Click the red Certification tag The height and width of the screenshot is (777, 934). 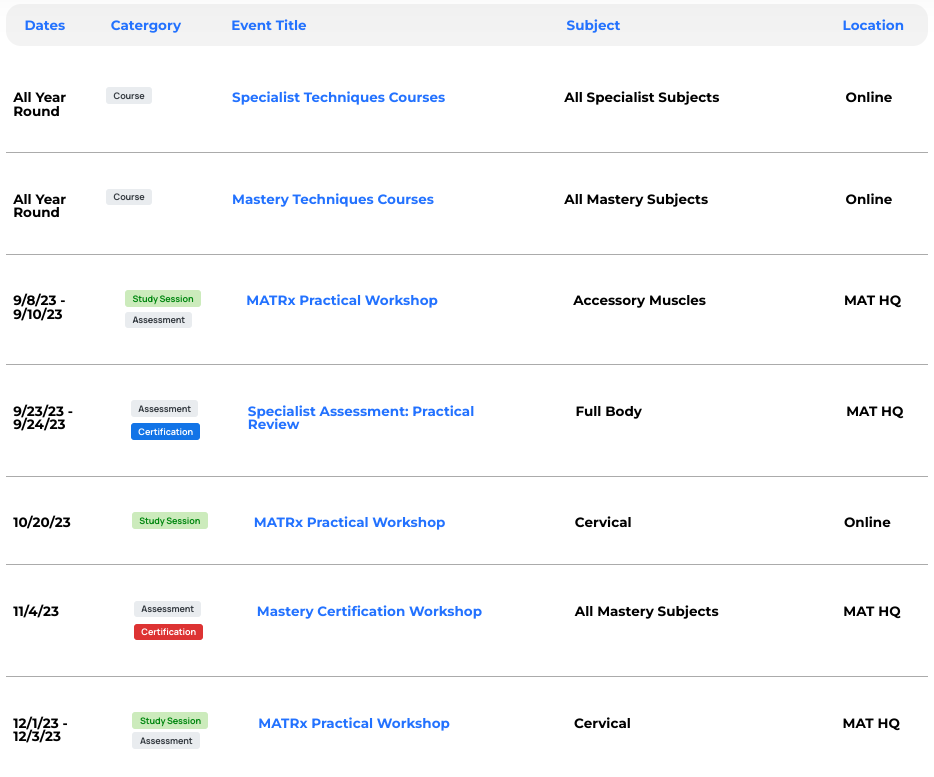coord(168,632)
